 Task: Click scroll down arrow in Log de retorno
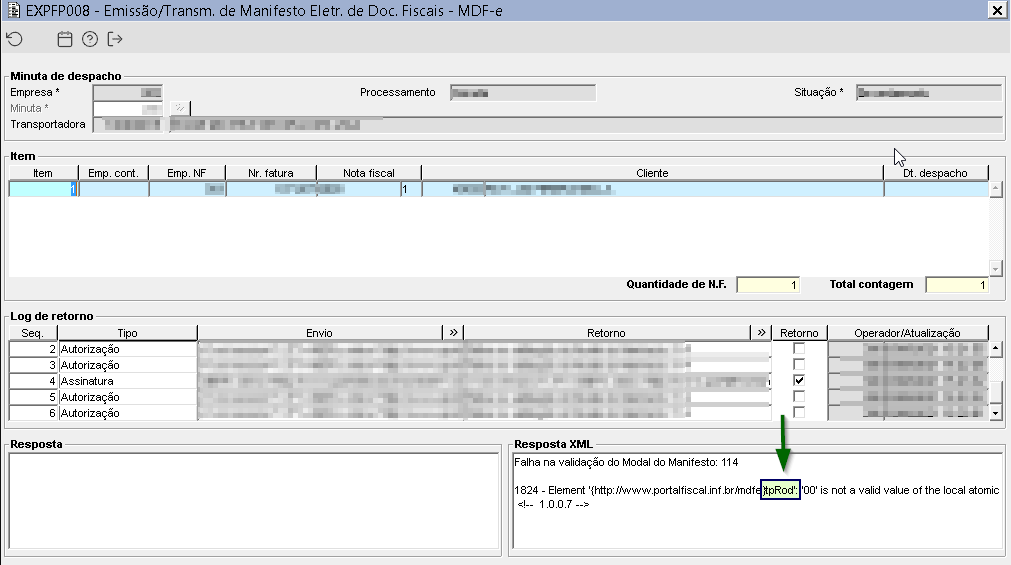(x=996, y=413)
